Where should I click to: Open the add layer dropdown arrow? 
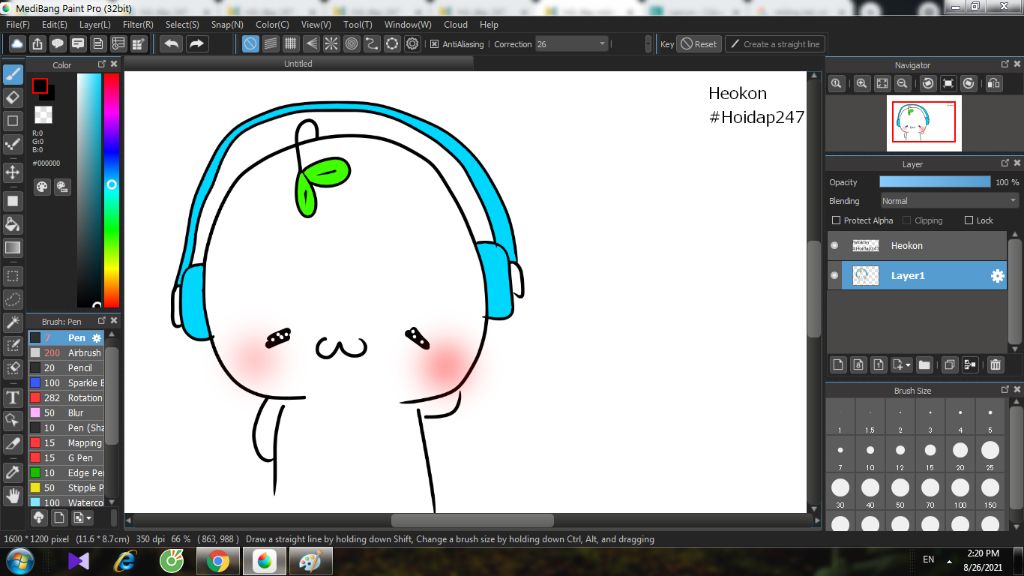click(x=907, y=365)
